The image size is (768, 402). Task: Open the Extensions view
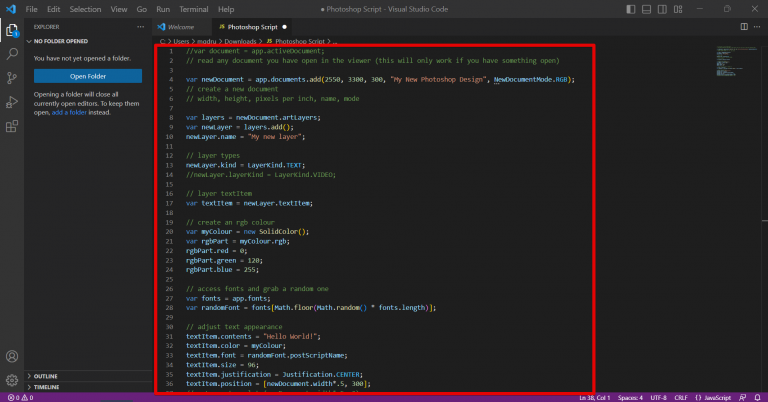[12, 127]
